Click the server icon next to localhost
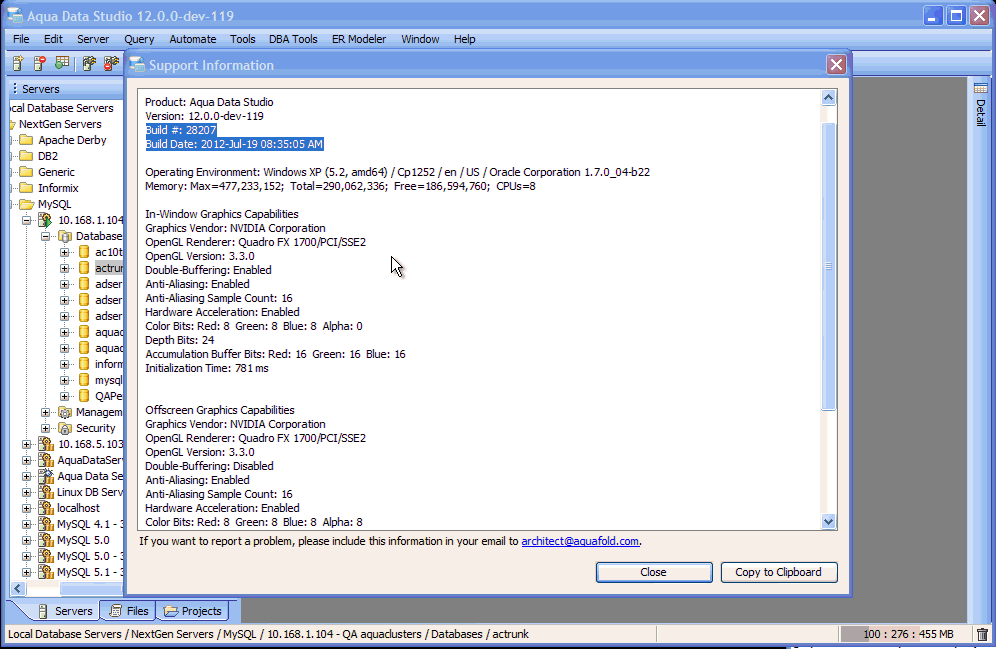996x649 pixels. [46, 508]
